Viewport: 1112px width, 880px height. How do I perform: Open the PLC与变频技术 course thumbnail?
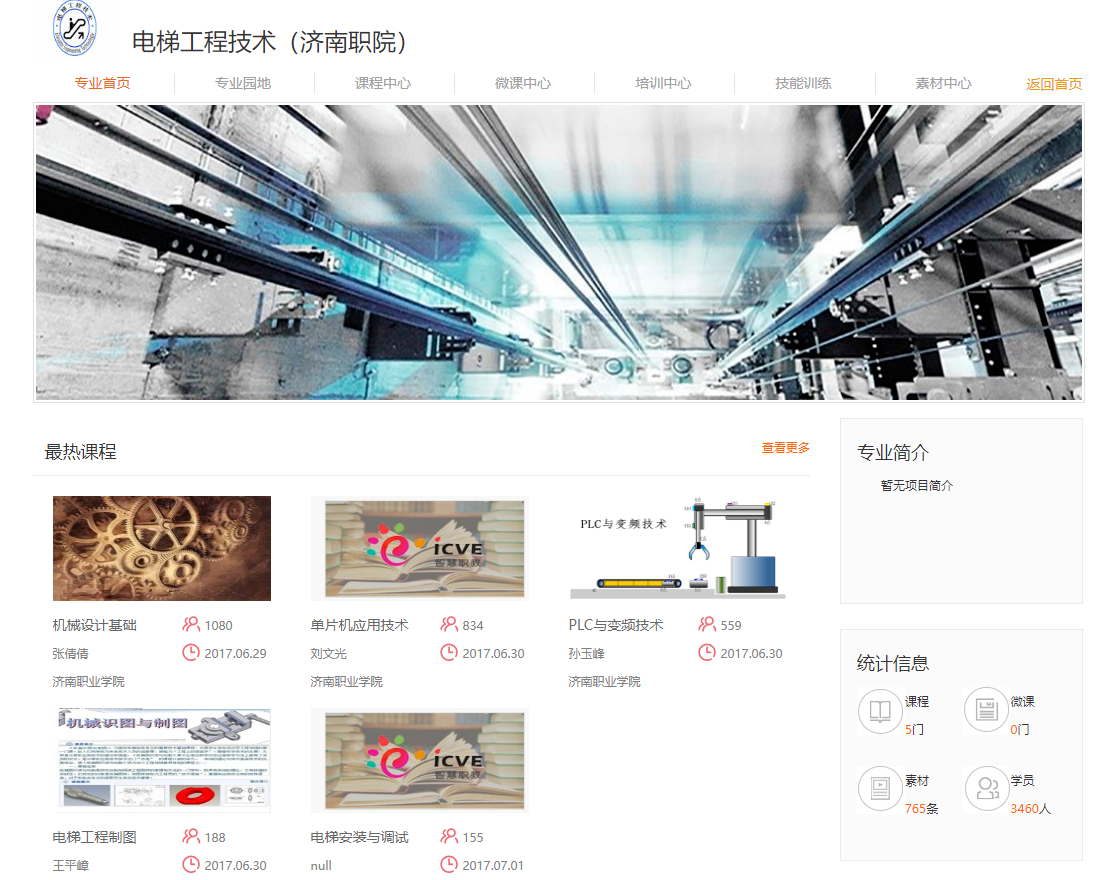[677, 548]
